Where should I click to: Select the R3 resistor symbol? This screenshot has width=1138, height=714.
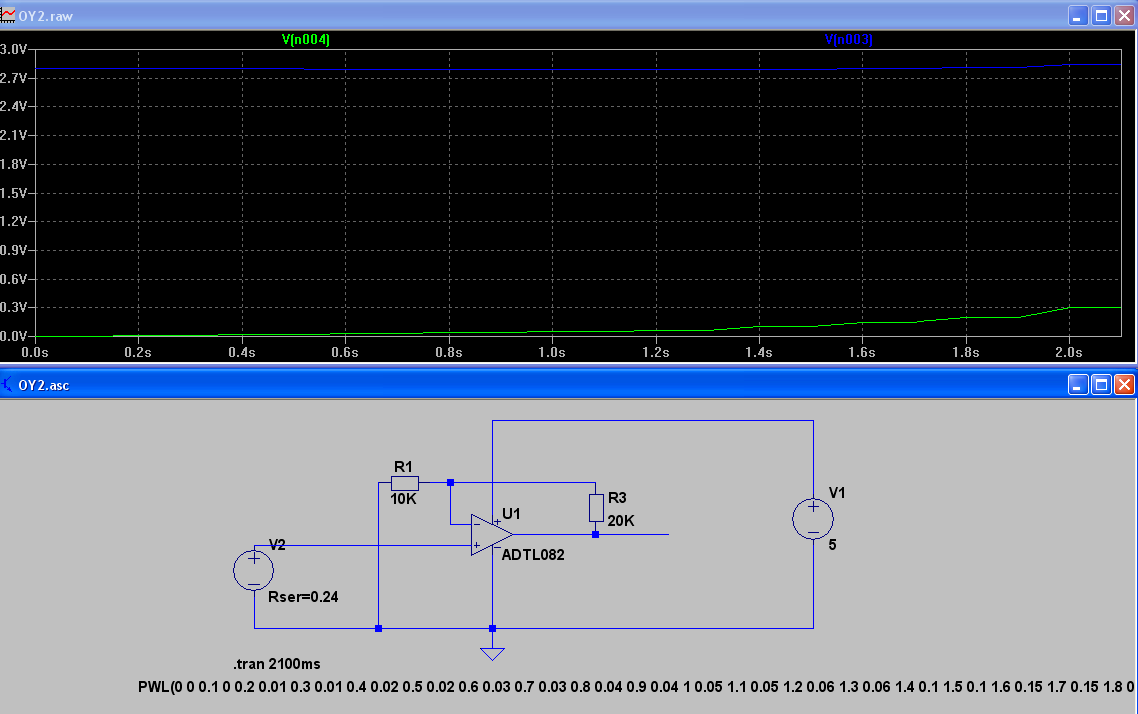click(x=595, y=508)
